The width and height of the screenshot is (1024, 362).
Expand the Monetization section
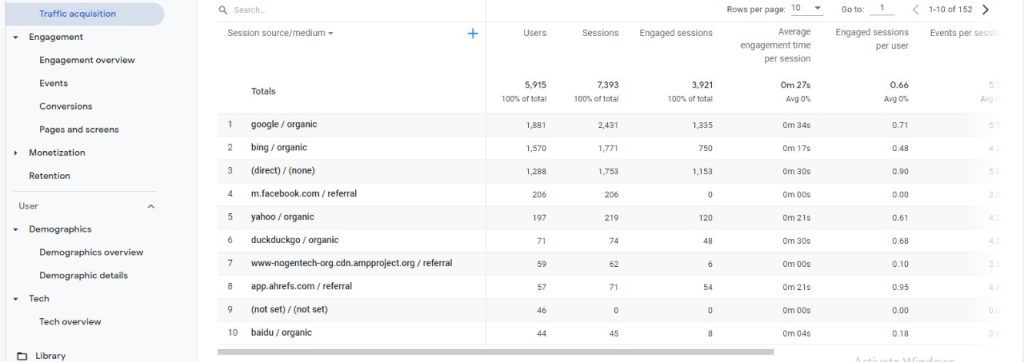(16, 153)
